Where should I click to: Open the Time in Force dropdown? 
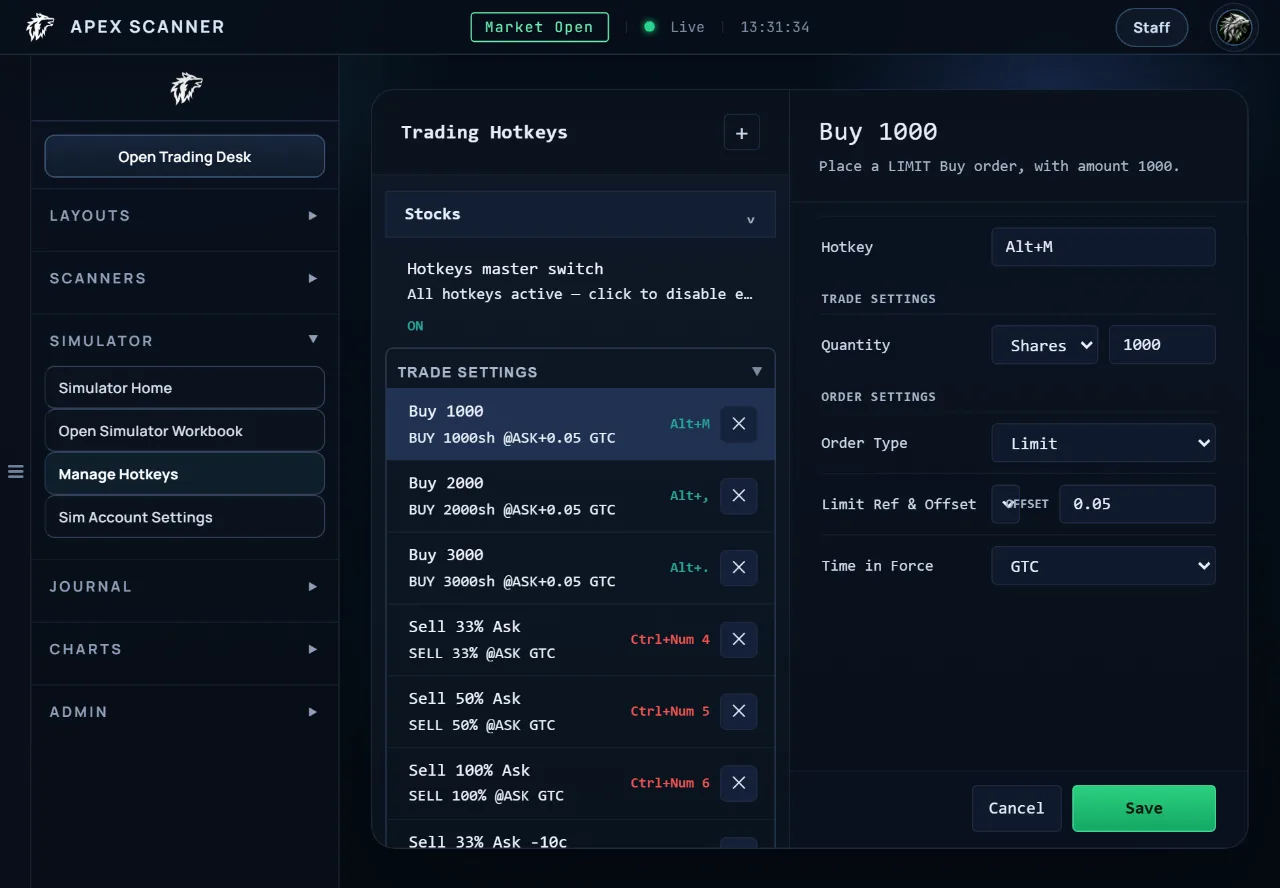[1104, 566]
